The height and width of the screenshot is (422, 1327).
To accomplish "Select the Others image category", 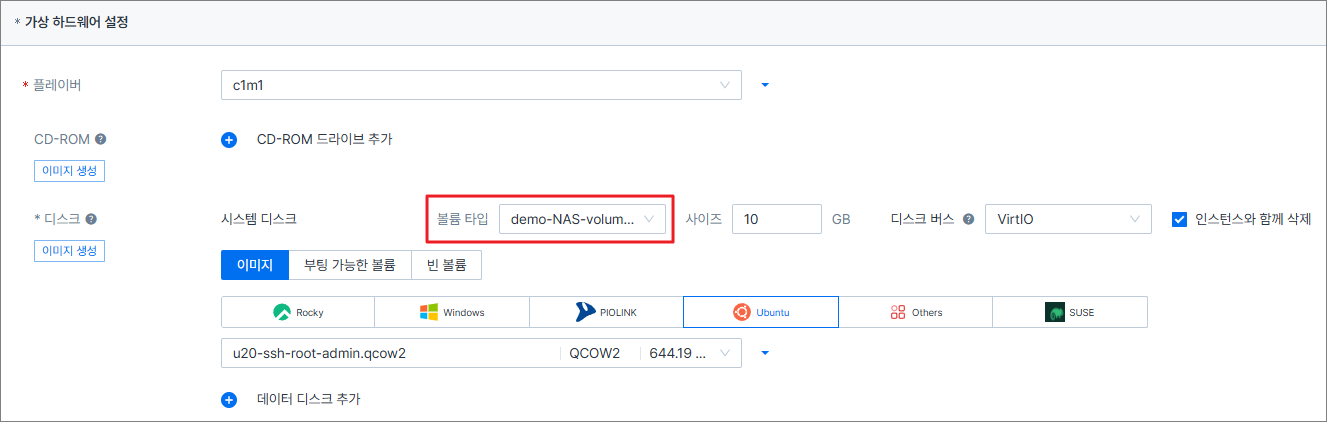I will coord(915,312).
